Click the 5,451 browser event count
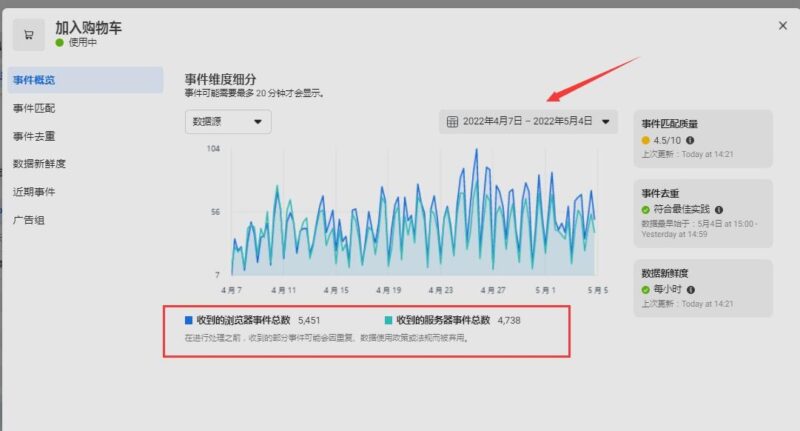This screenshot has height=431, width=800. pos(309,320)
